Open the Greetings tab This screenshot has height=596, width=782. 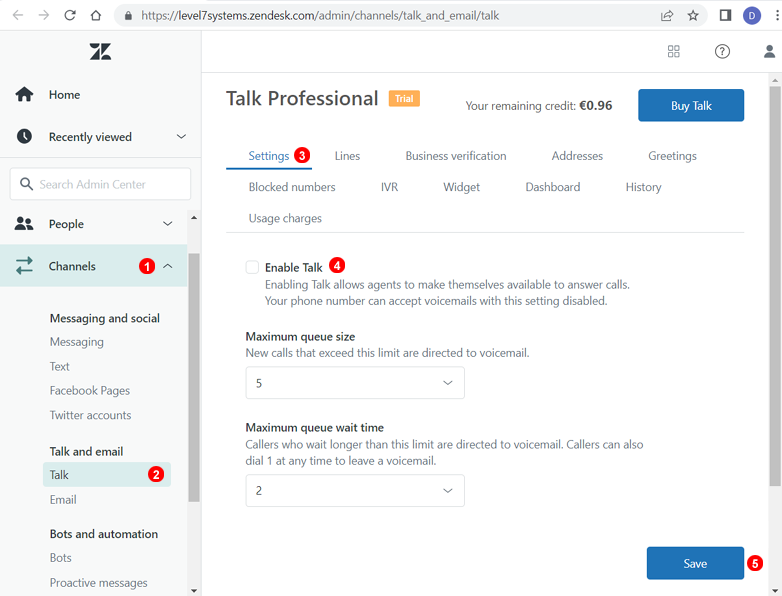click(x=672, y=156)
